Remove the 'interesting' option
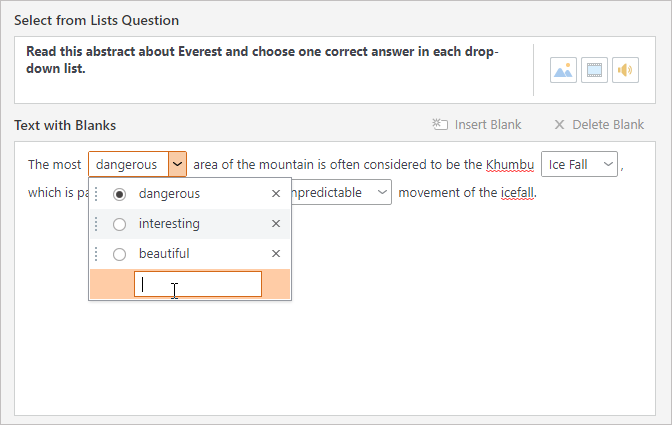Screen dimensions: 672x425 (x=276, y=224)
